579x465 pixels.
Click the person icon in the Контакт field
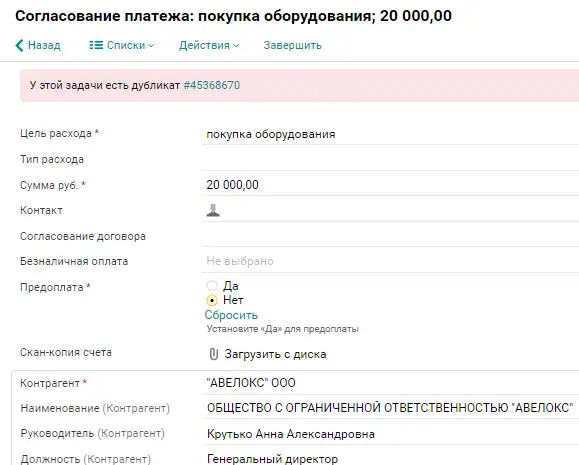click(213, 210)
